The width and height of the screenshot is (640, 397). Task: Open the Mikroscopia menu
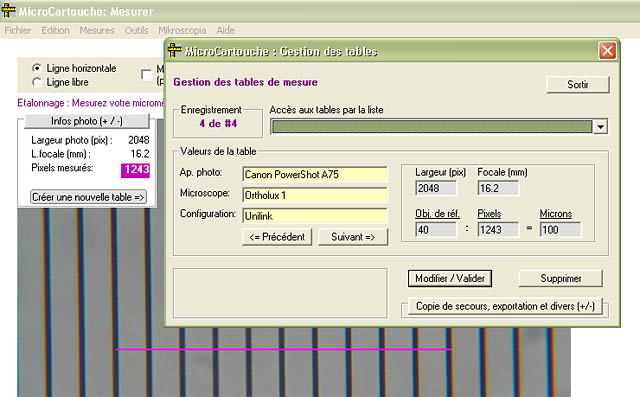click(x=182, y=30)
